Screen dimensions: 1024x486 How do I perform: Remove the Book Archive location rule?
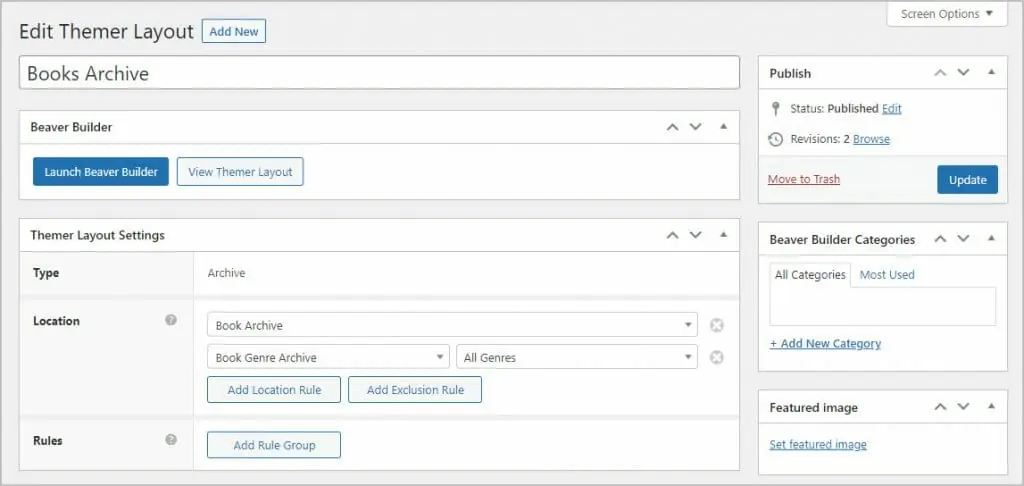click(716, 325)
